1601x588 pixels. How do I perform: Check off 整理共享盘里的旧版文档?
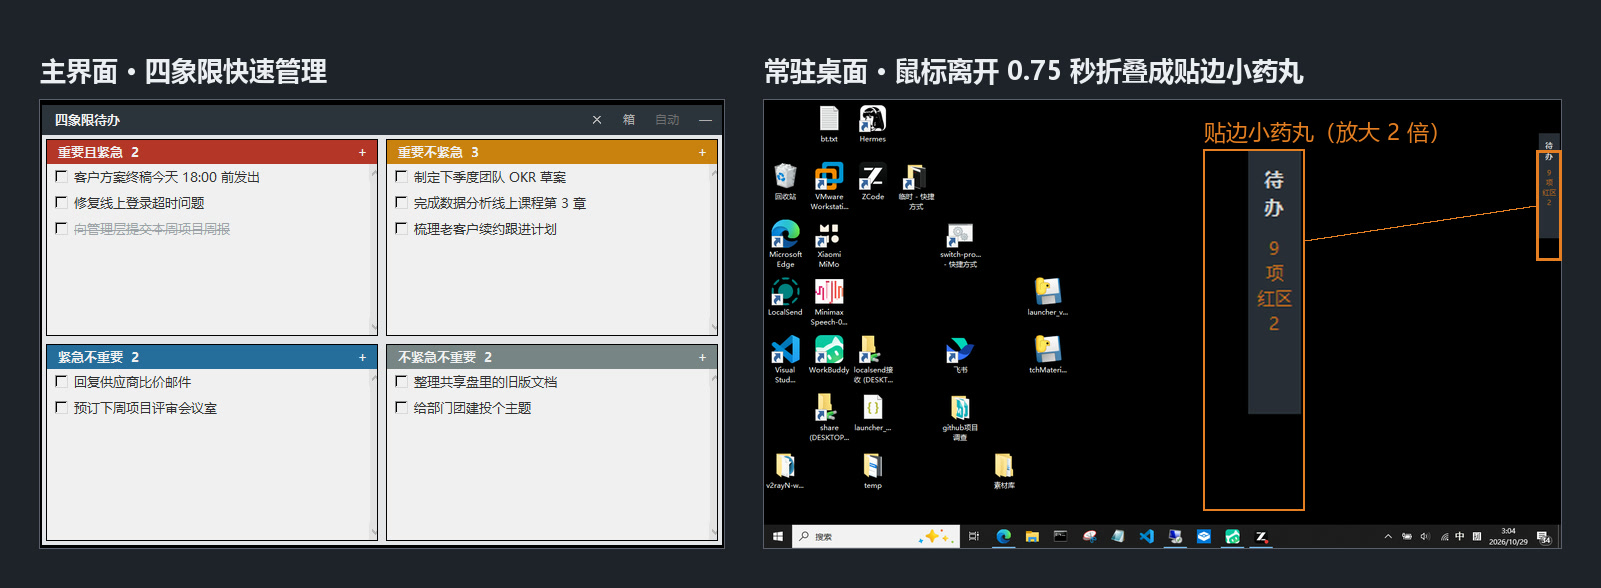402,382
